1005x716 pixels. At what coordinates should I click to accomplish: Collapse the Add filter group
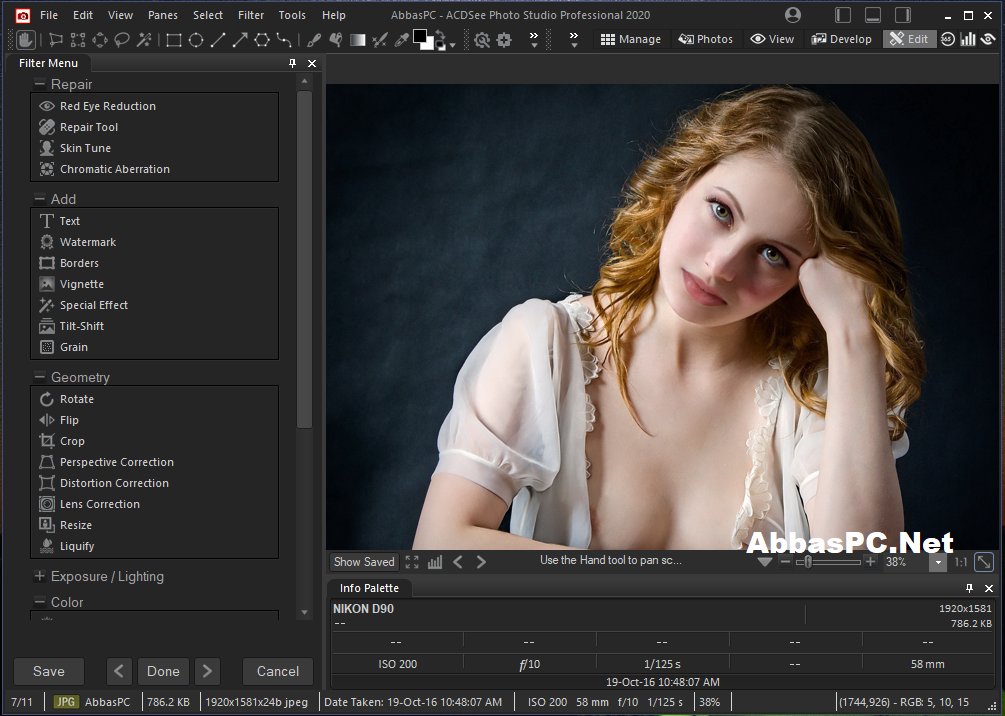[40, 199]
